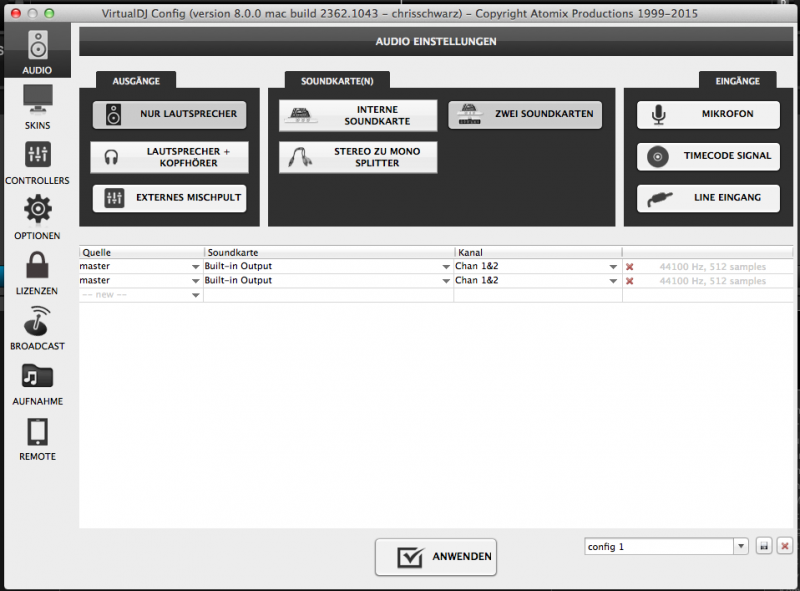Select Nur Lautsprecher output option
800x591 pixels.
[x=169, y=114]
